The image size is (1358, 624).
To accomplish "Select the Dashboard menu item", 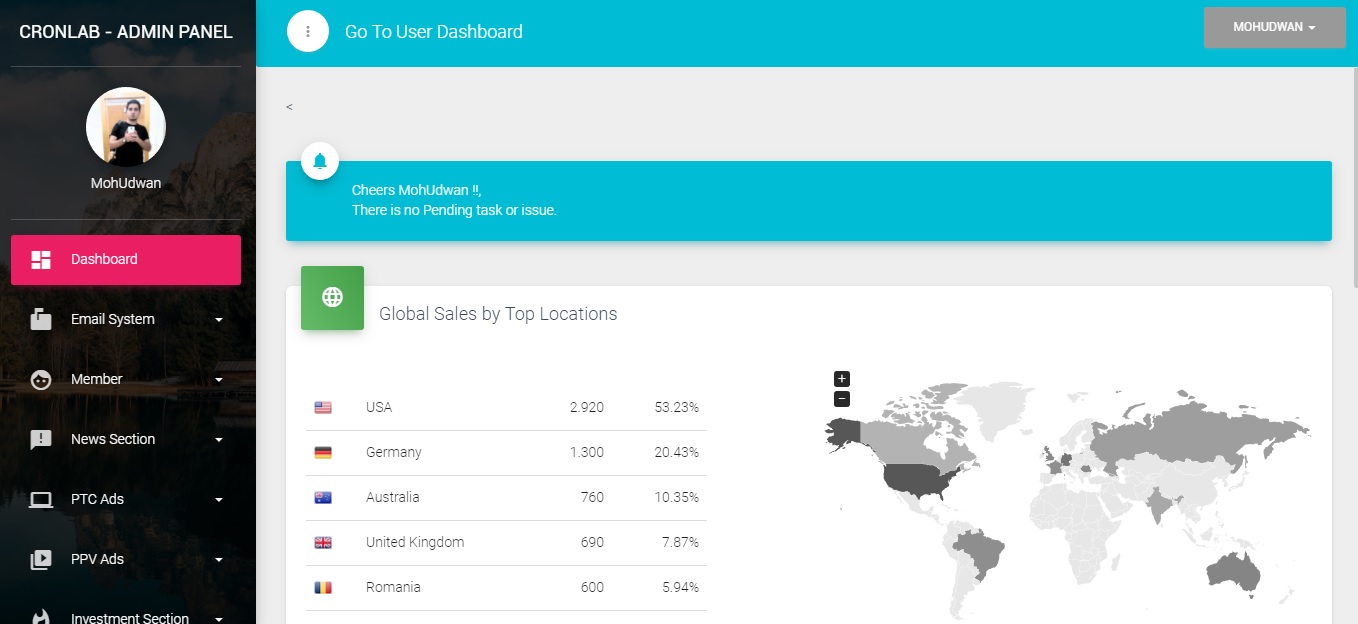I will point(126,260).
